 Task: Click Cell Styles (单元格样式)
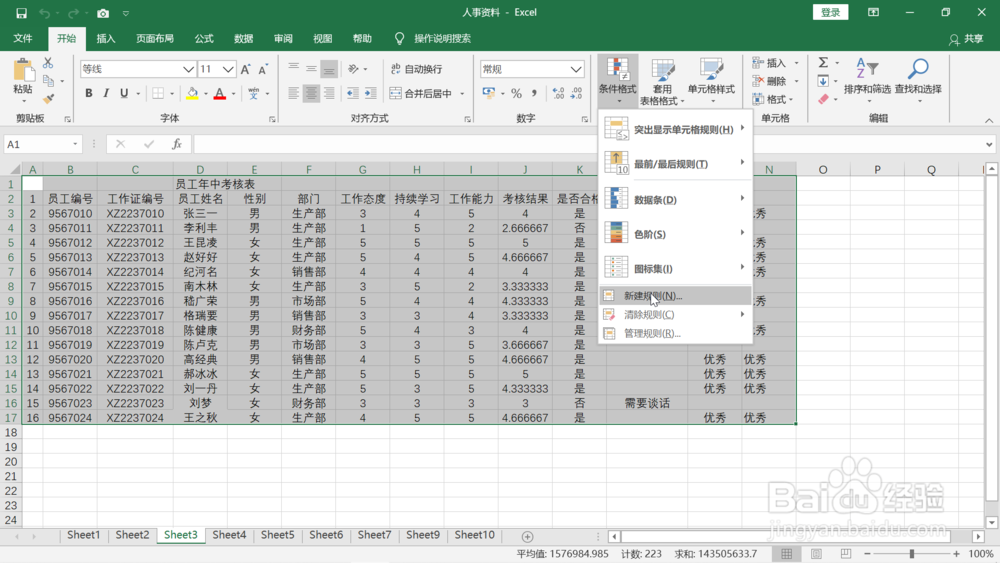pyautogui.click(x=711, y=81)
